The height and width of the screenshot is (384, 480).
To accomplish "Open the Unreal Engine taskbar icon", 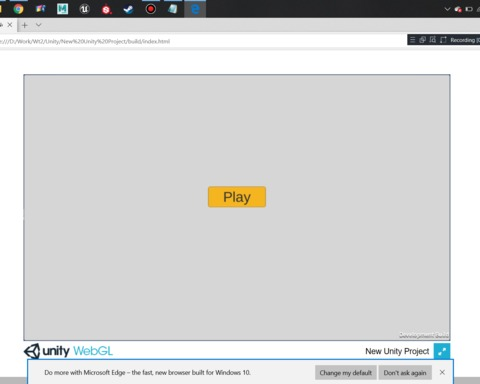I will (84, 9).
